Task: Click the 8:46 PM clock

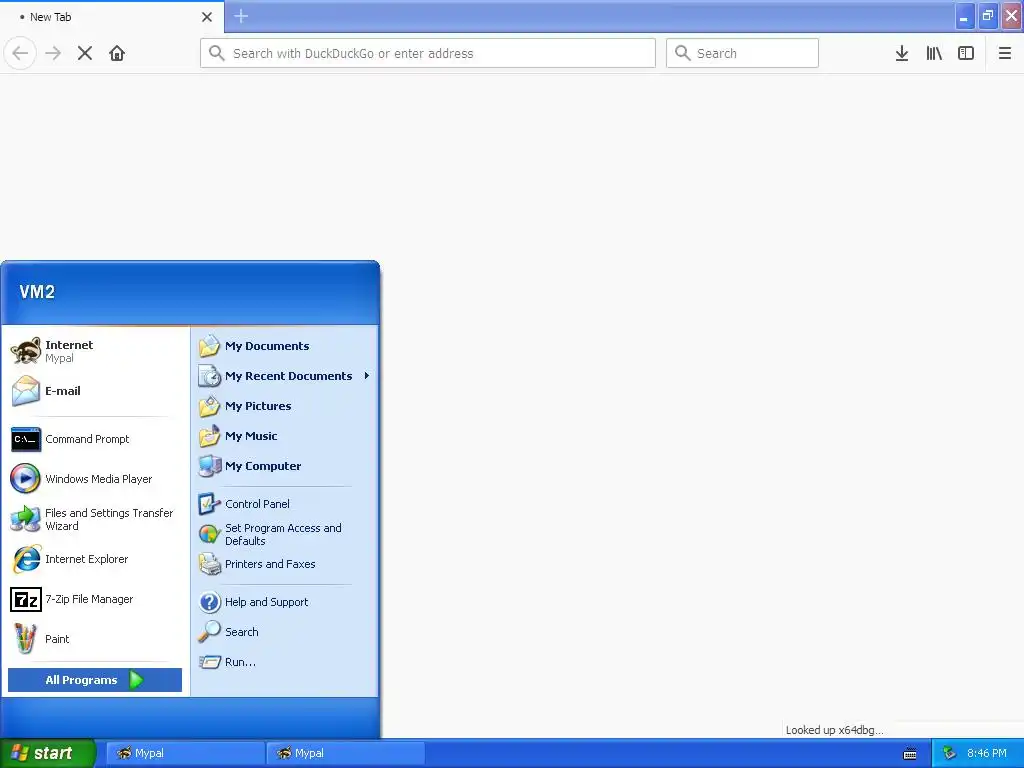Action: click(987, 753)
